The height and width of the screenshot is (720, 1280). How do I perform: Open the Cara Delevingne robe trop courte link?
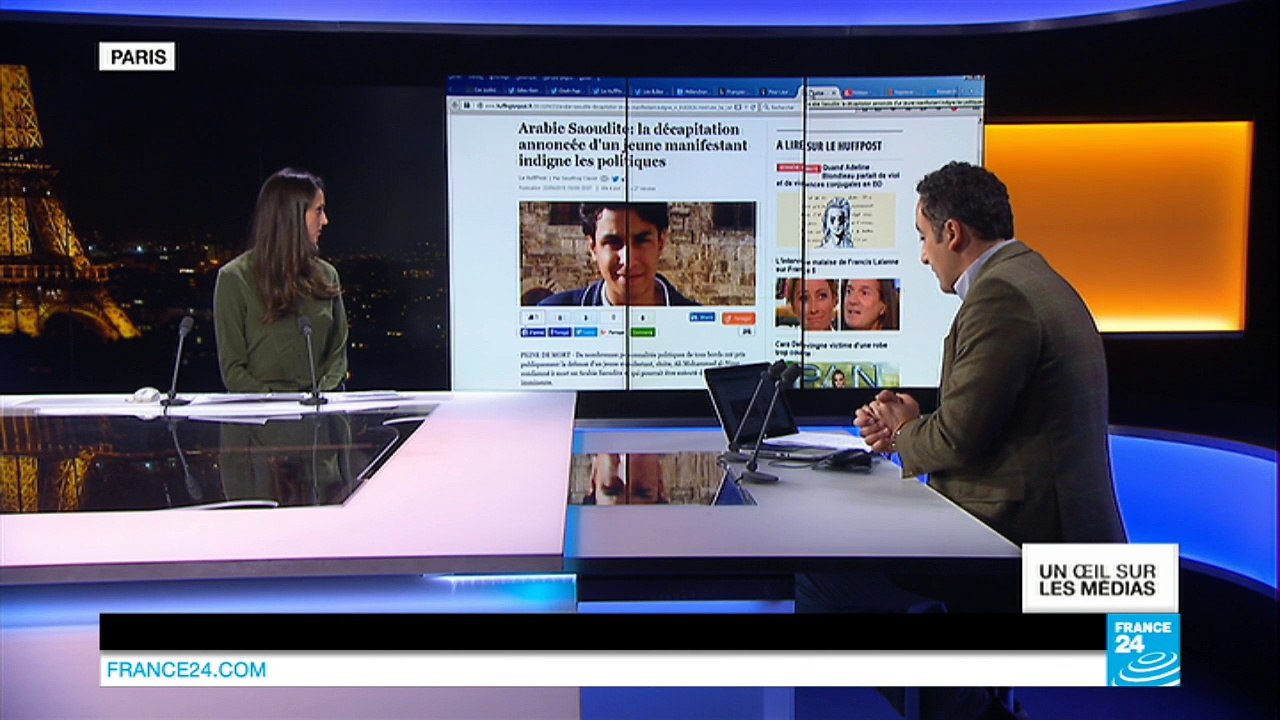click(x=832, y=350)
